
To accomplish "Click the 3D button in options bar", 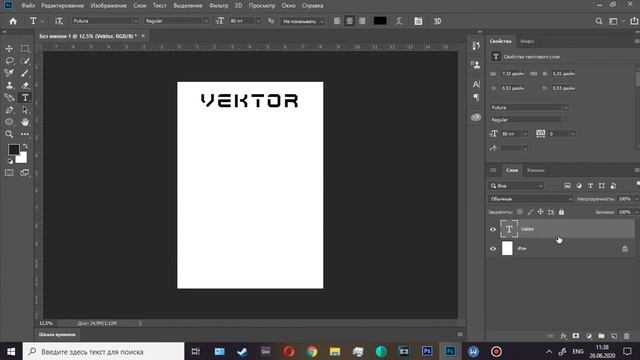I will pyautogui.click(x=437, y=21).
